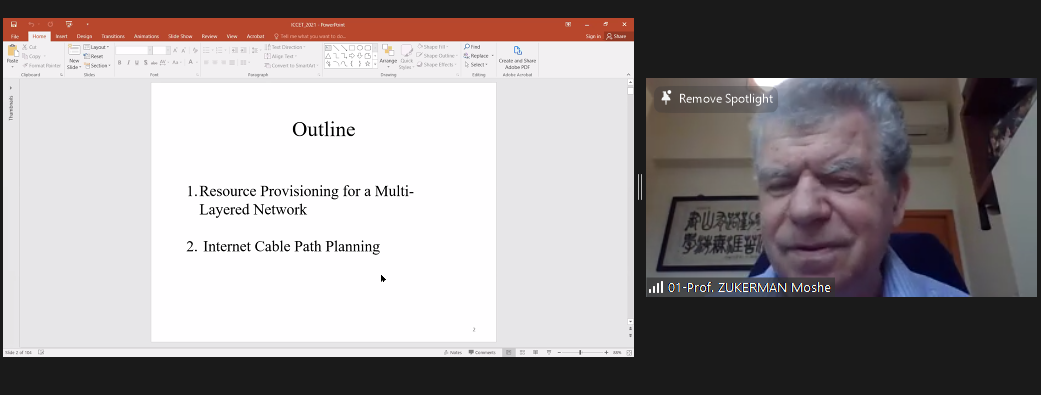
Task: Toggle Bold formatting
Action: click(x=120, y=62)
